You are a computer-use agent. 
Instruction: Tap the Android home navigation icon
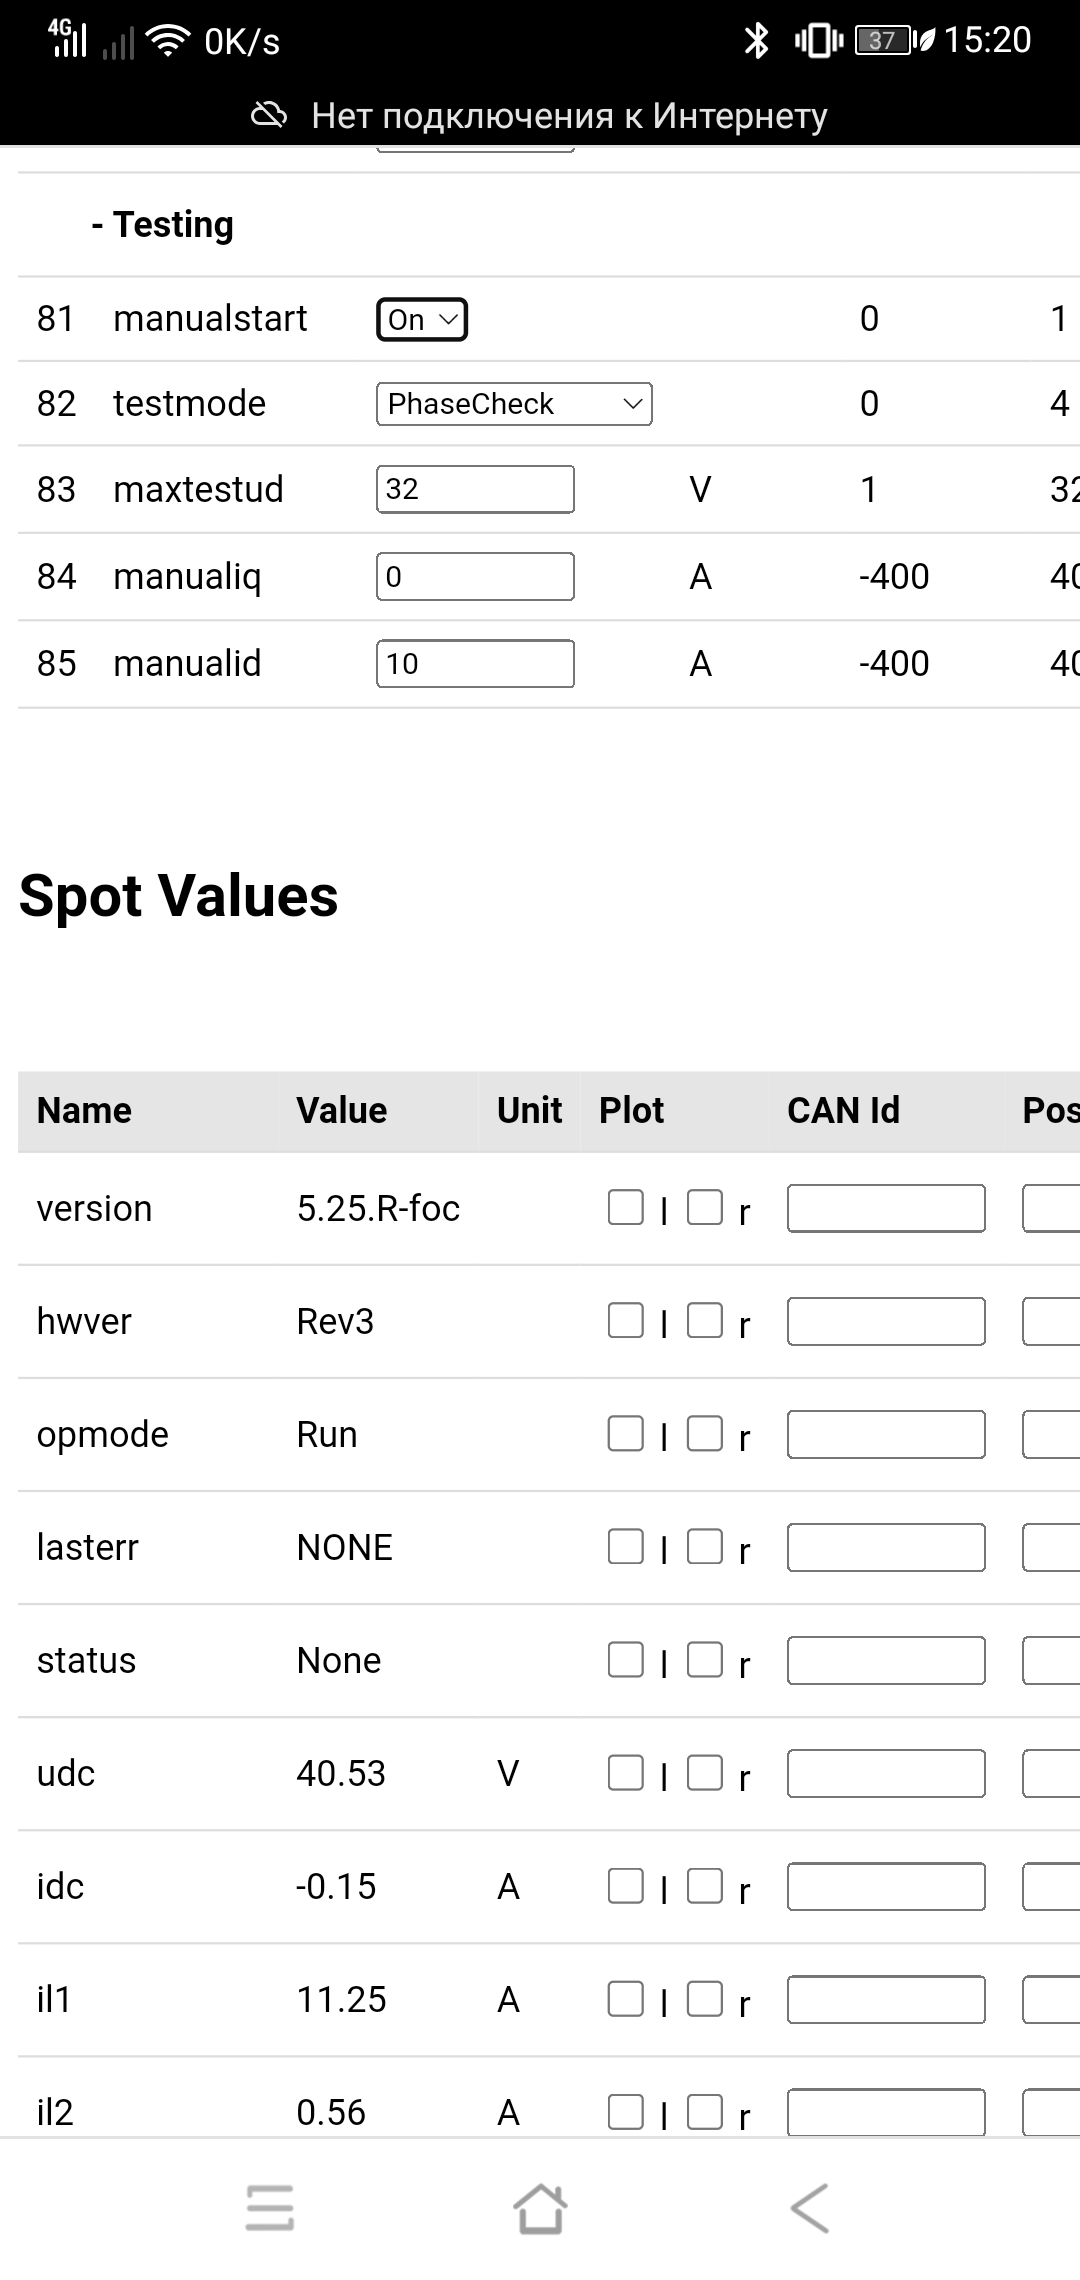pyautogui.click(x=540, y=2207)
